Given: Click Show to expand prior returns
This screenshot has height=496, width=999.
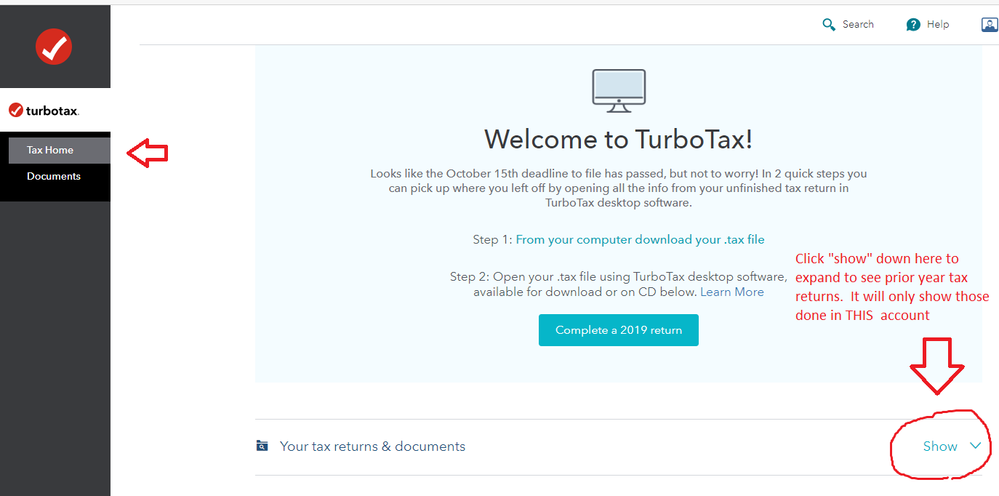Looking at the screenshot, I should pos(939,446).
